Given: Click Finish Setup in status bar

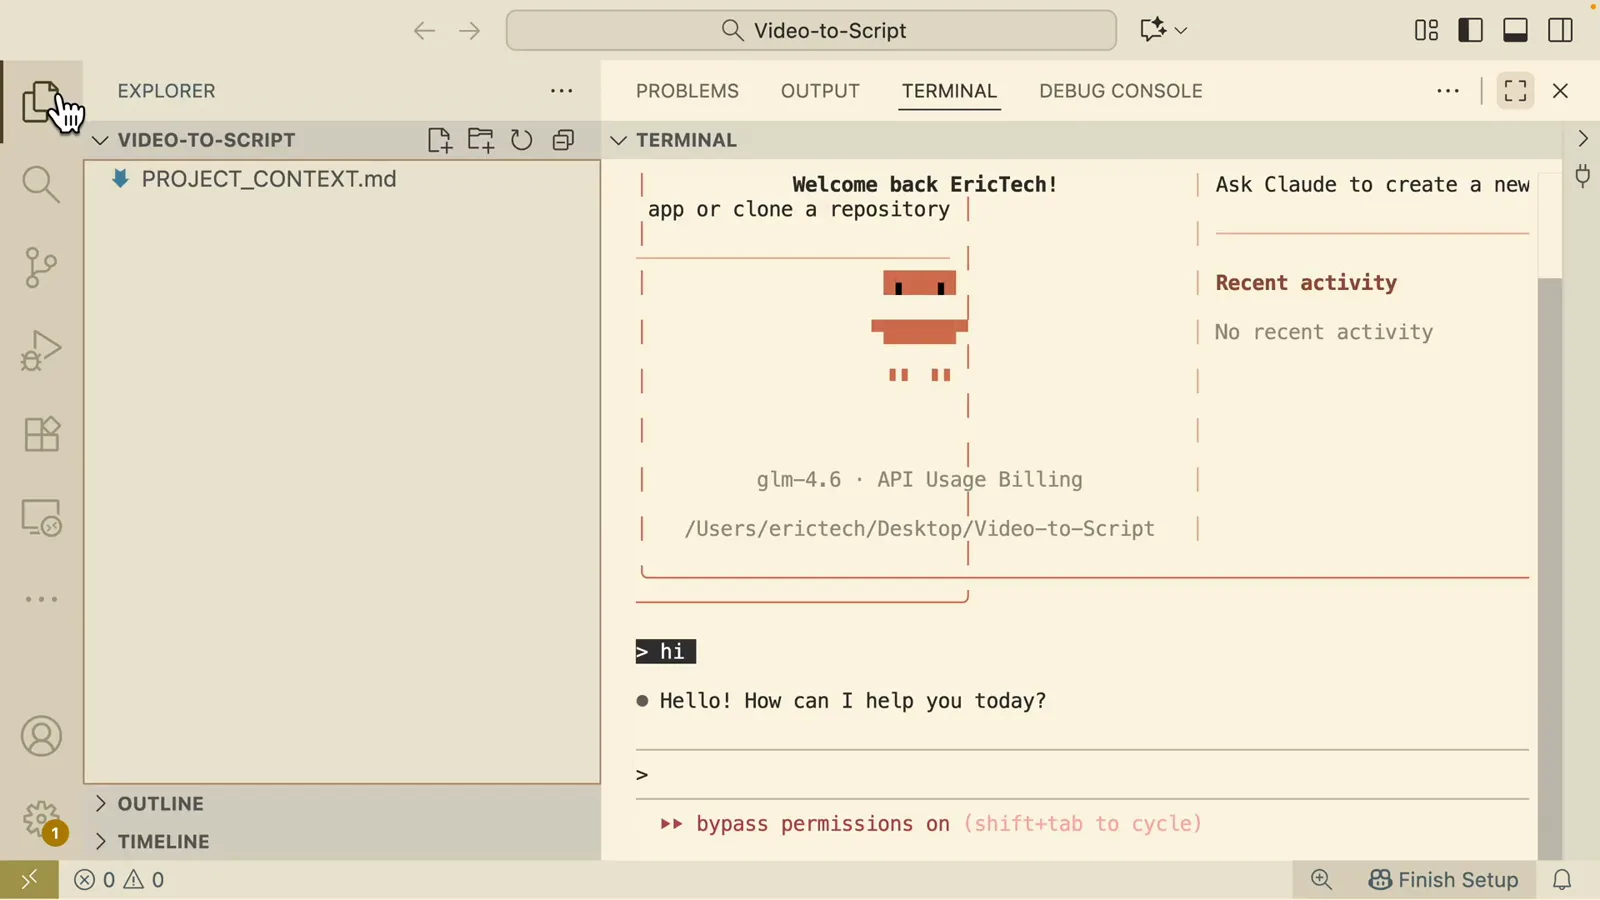Looking at the screenshot, I should pyautogui.click(x=1444, y=880).
